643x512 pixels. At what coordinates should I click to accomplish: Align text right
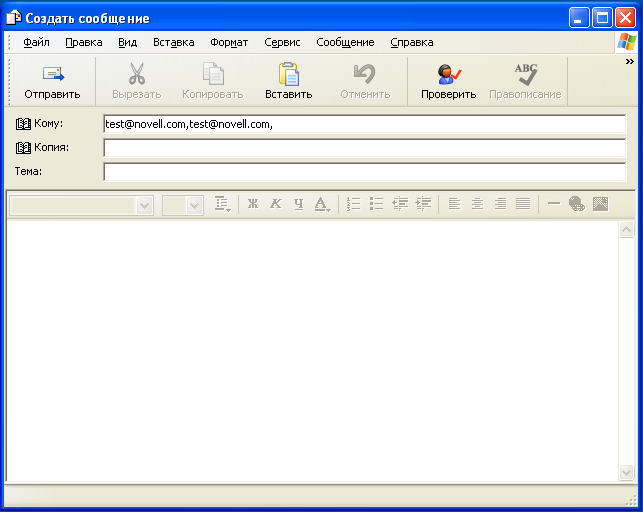coord(500,204)
